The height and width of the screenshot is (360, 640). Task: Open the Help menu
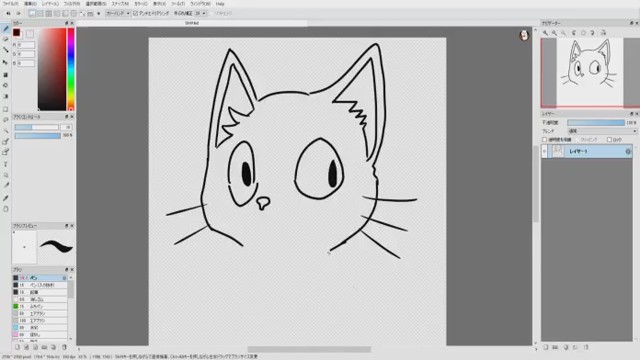click(x=220, y=4)
